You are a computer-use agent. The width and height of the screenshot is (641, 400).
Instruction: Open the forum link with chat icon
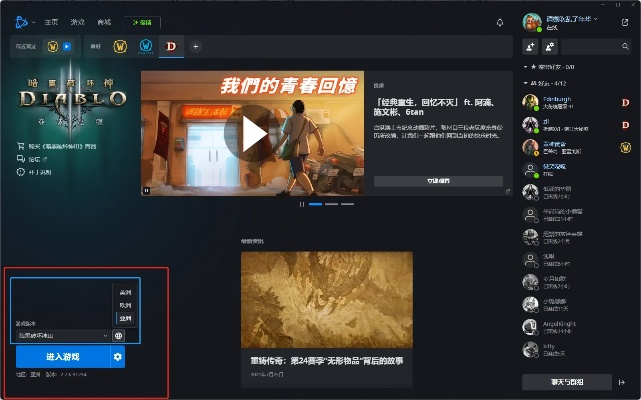[32, 159]
